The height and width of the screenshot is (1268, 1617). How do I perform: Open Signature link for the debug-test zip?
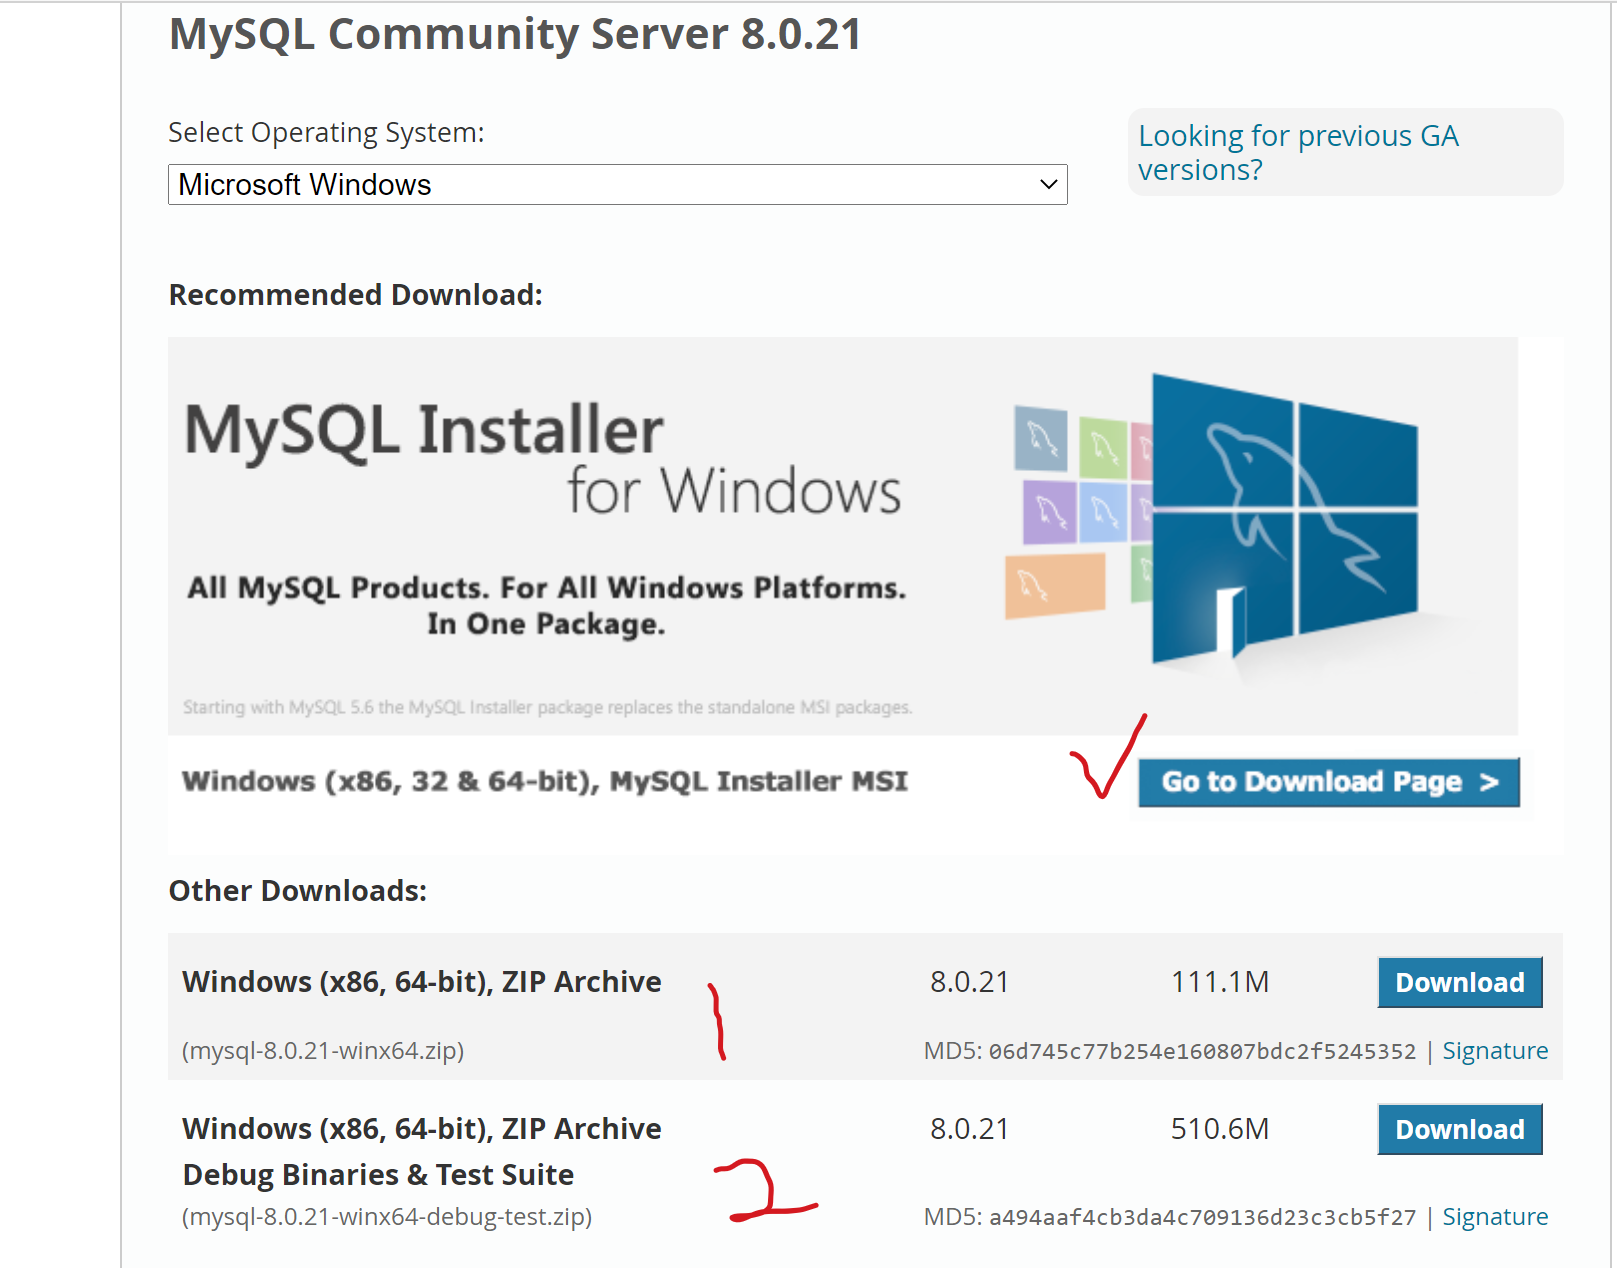[x=1495, y=1217]
